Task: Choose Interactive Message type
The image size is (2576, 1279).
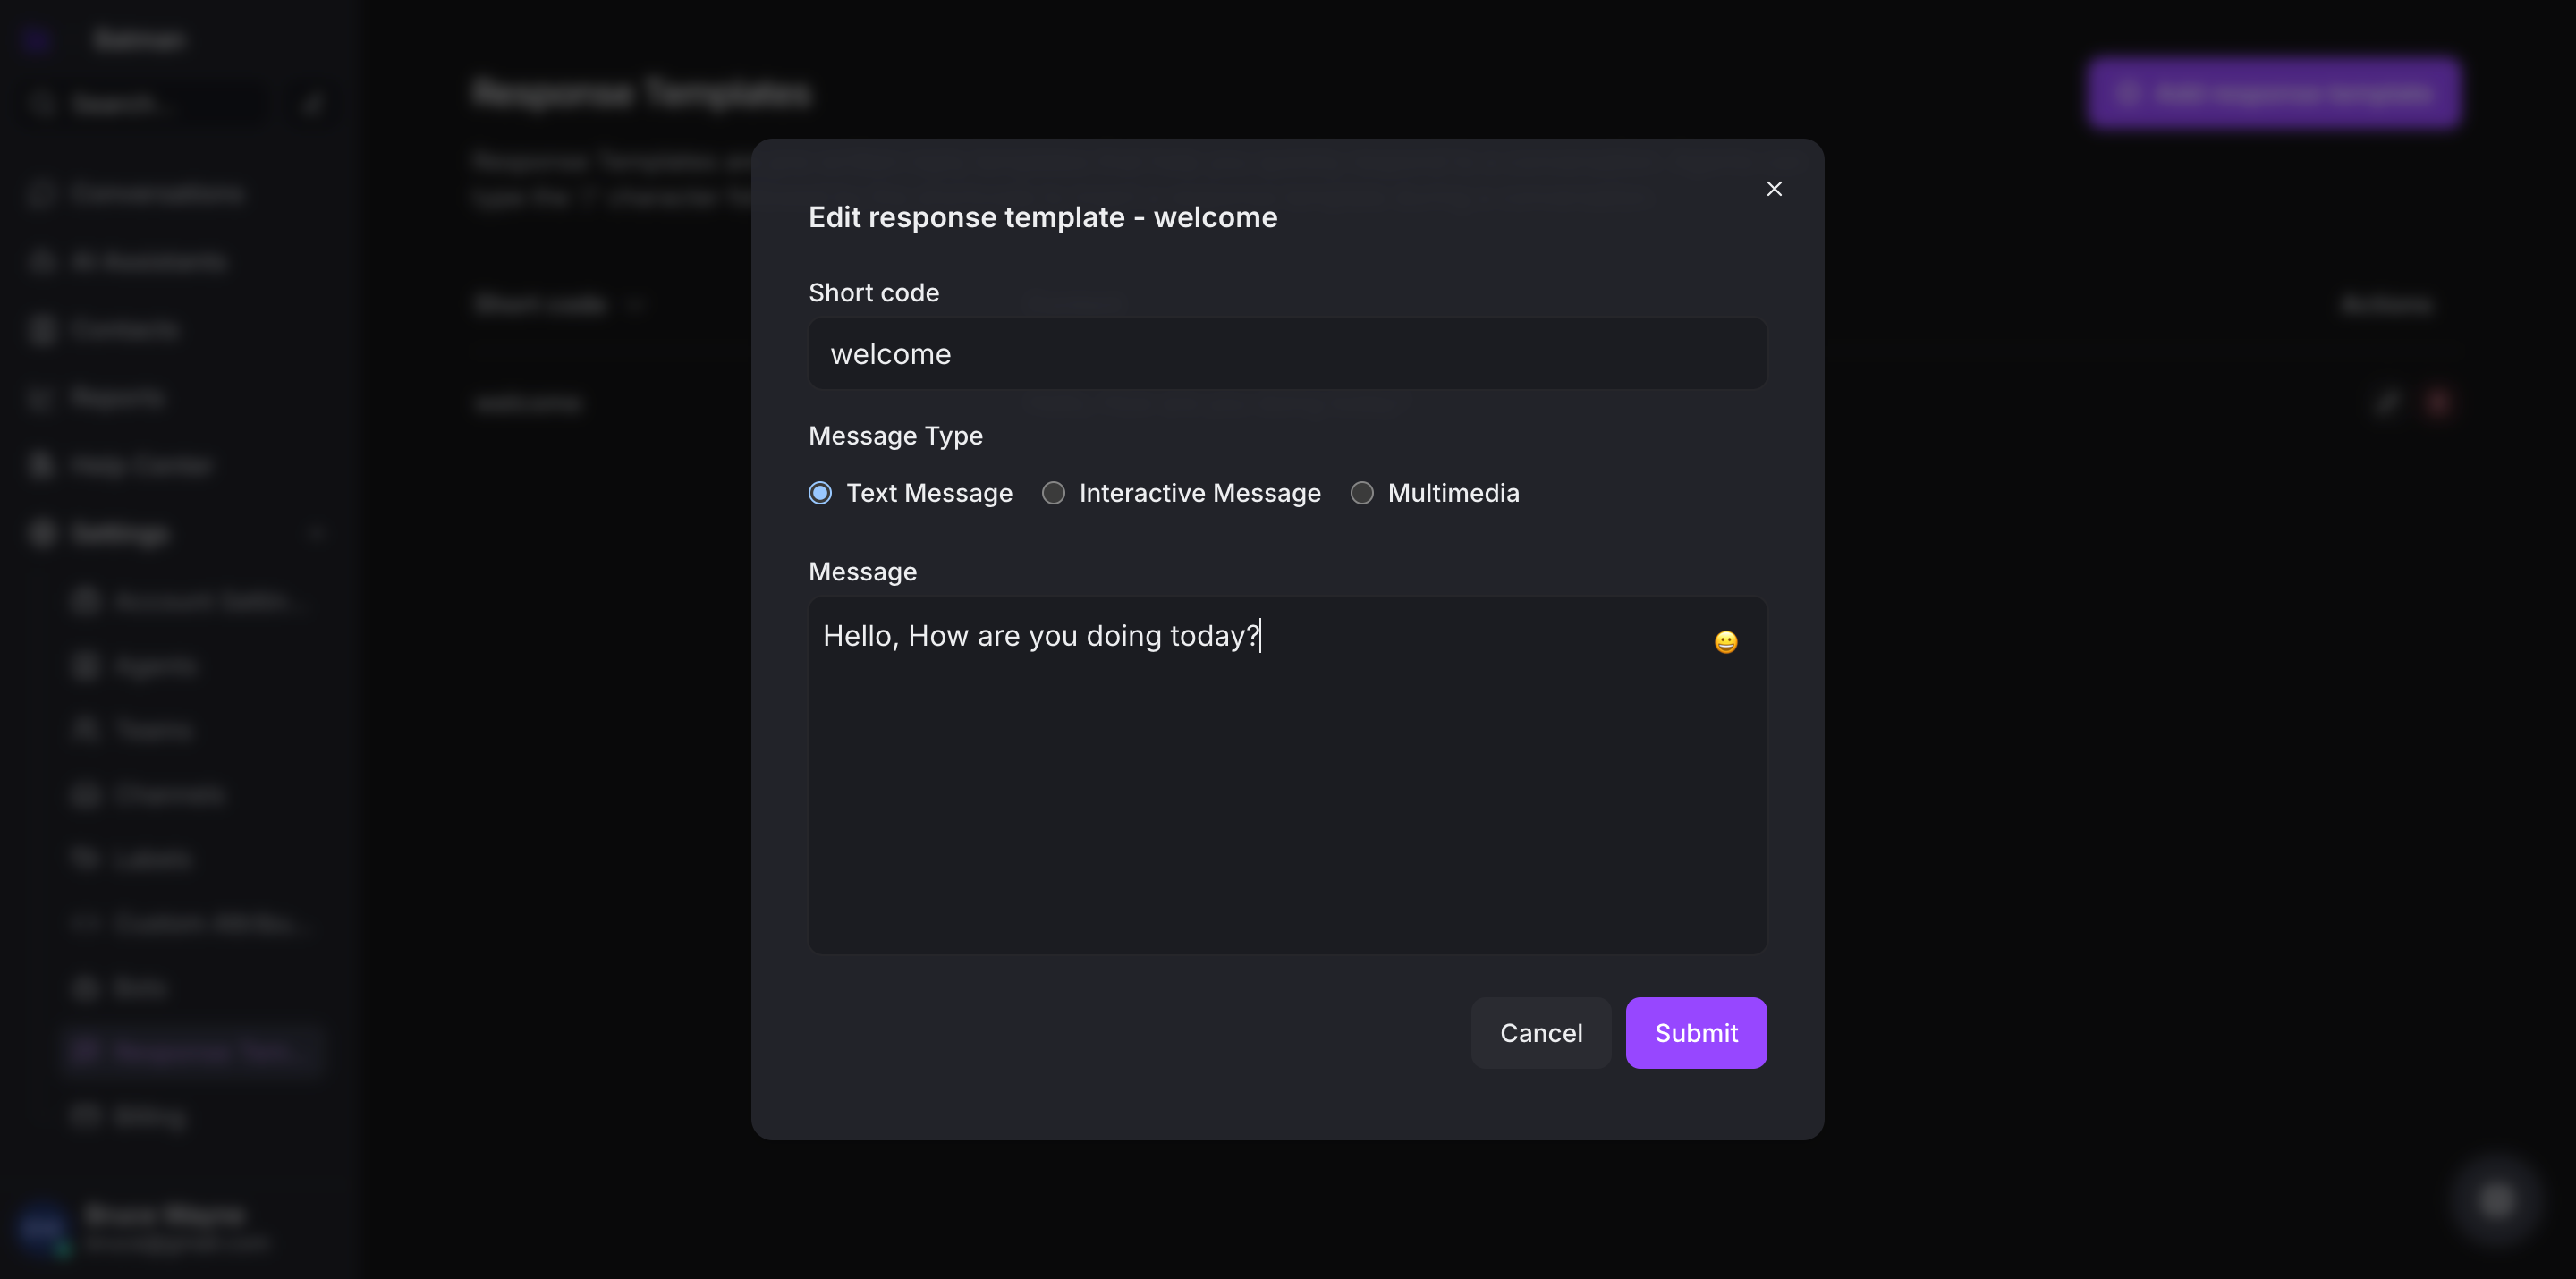Action: 1053,493
